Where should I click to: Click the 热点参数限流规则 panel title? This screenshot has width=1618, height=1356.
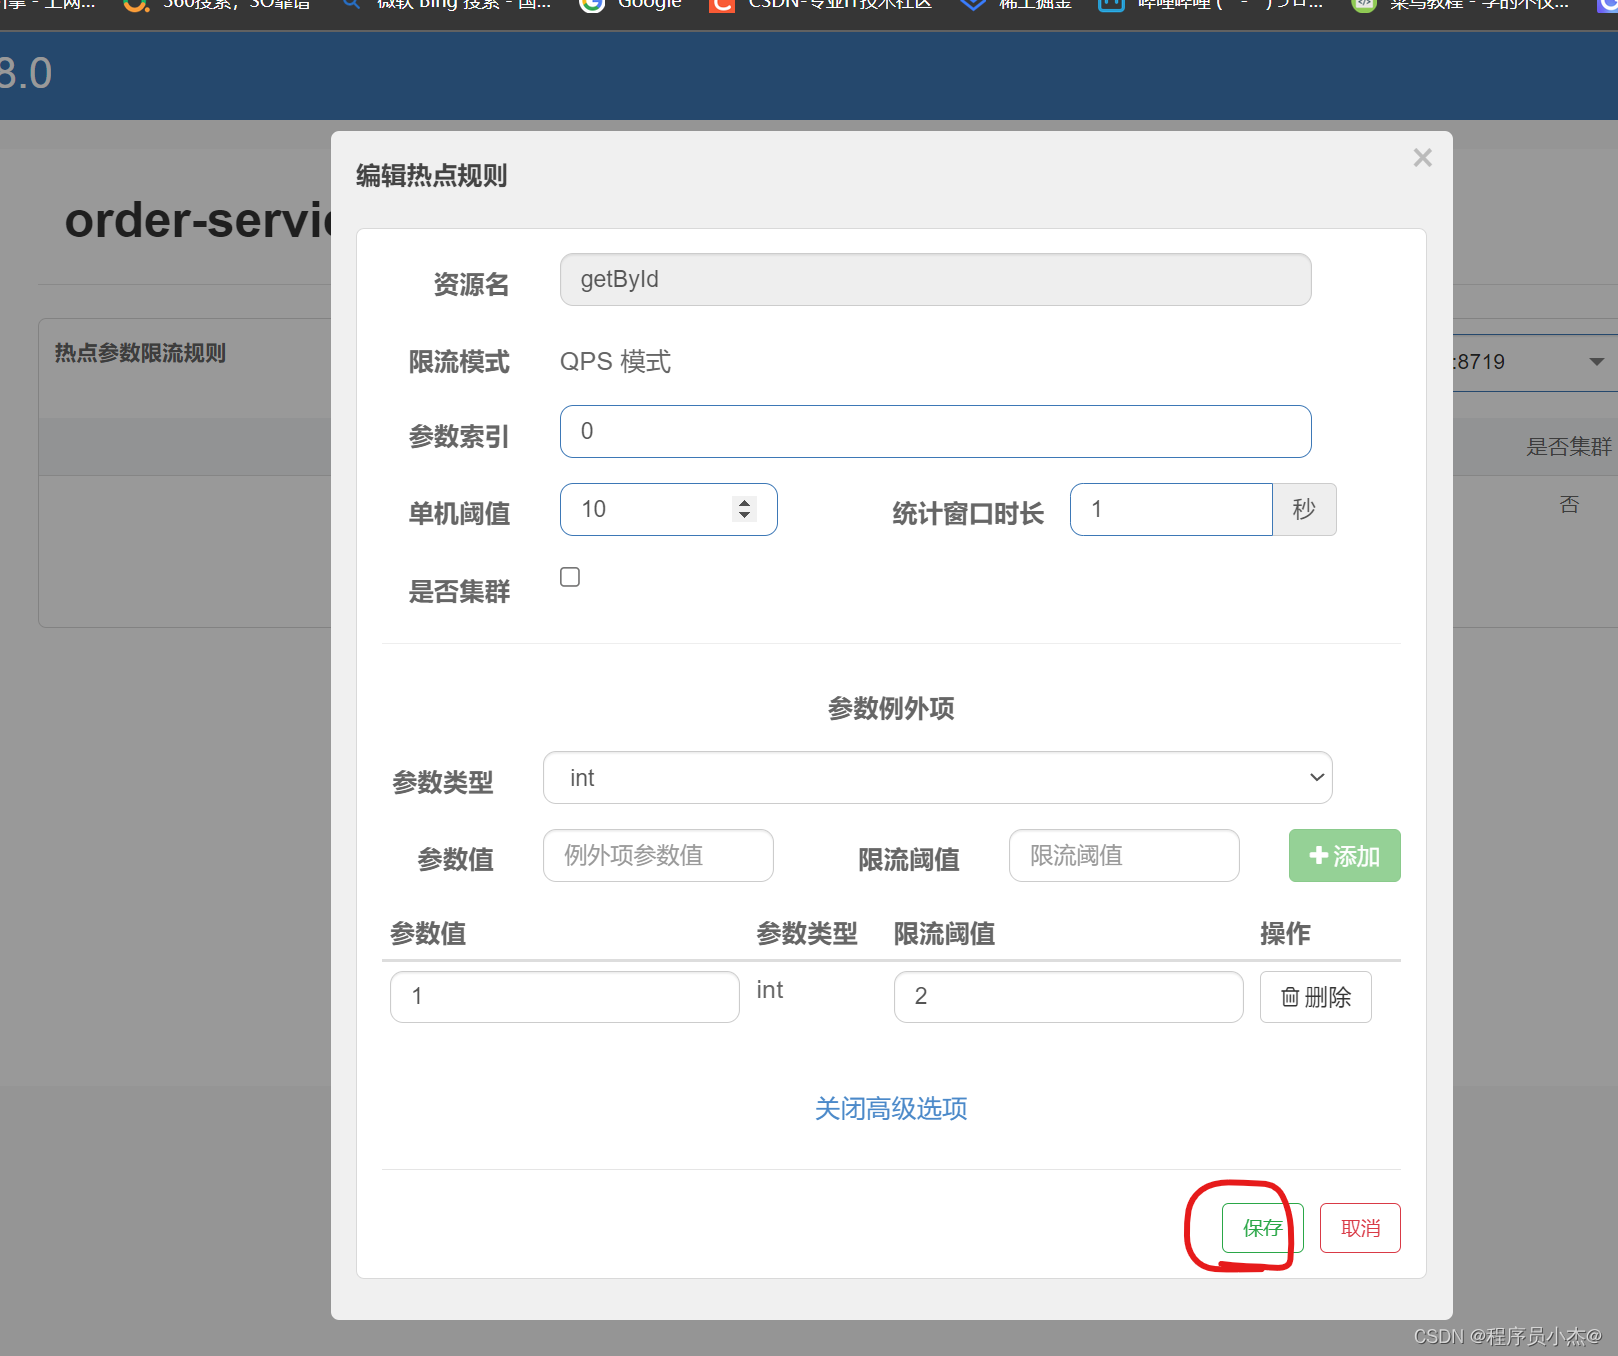tap(140, 352)
